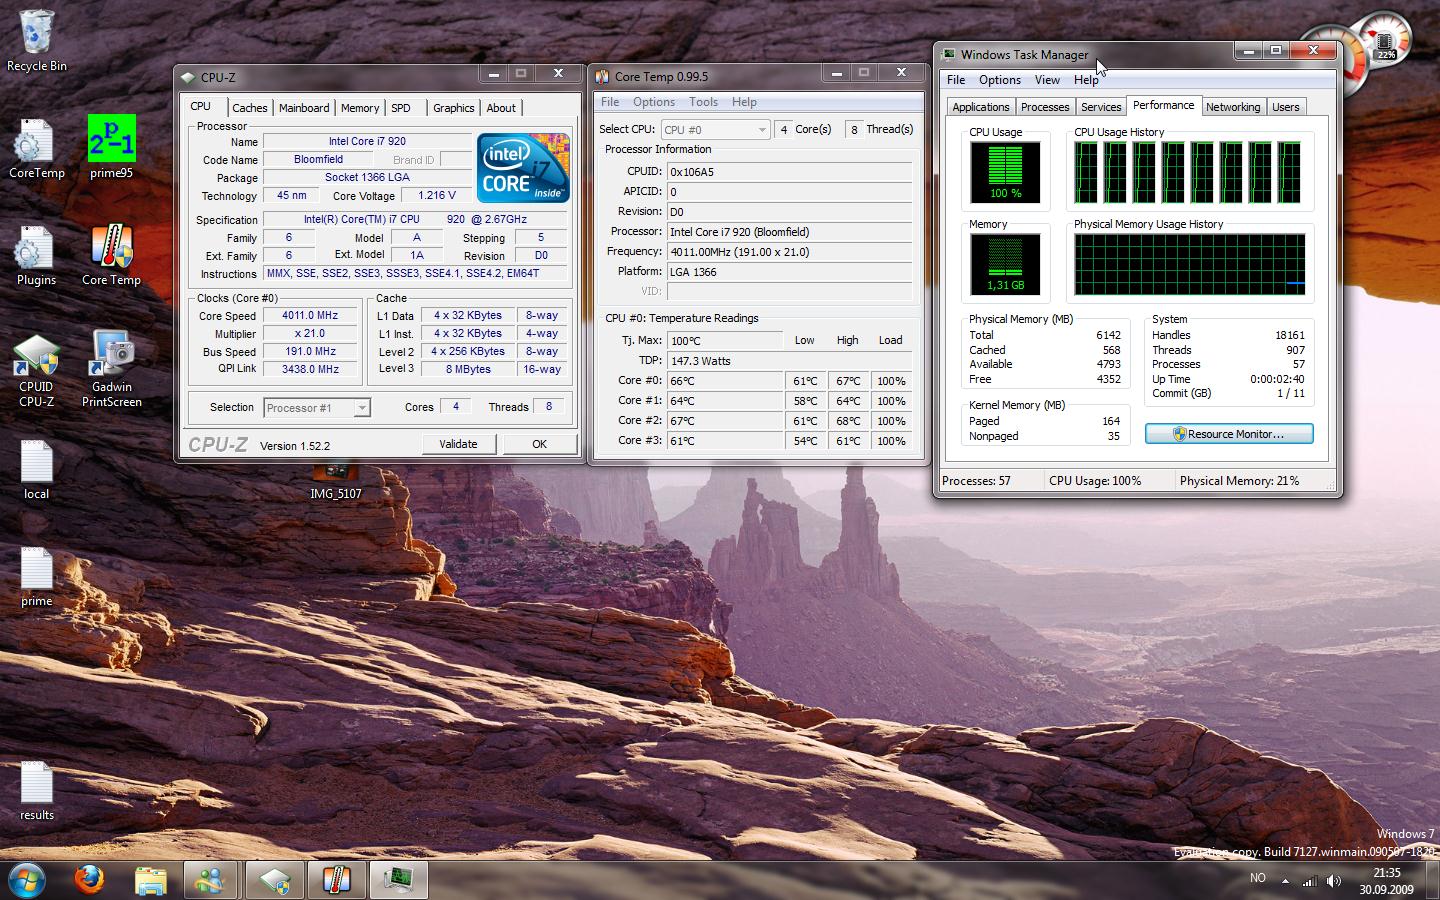This screenshot has width=1440, height=900.
Task: Switch to the CPU-Z taskbar button
Action: pos(274,880)
